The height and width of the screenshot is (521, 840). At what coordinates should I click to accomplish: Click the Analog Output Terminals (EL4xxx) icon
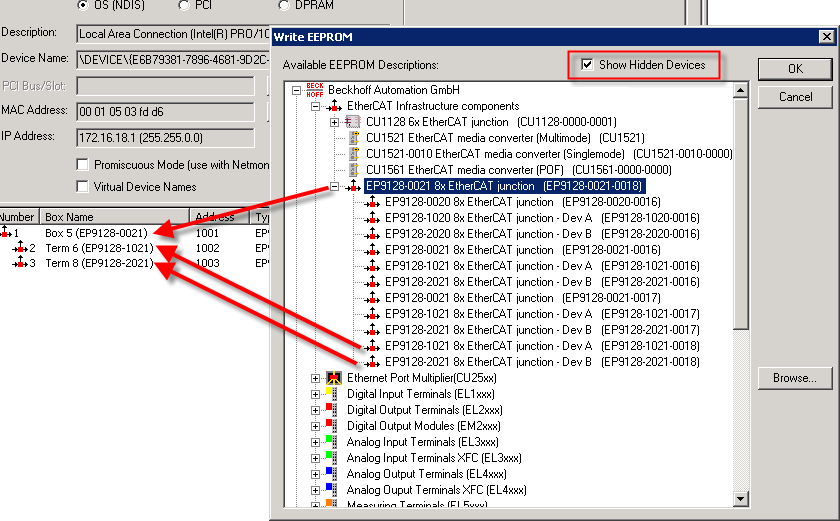coord(332,474)
